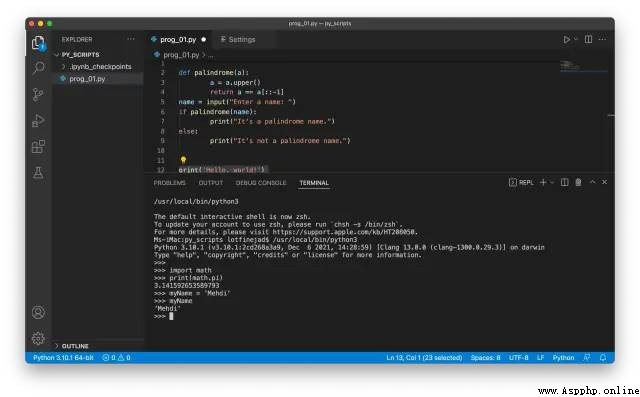
Task: Close the terminal panel
Action: 604,182
